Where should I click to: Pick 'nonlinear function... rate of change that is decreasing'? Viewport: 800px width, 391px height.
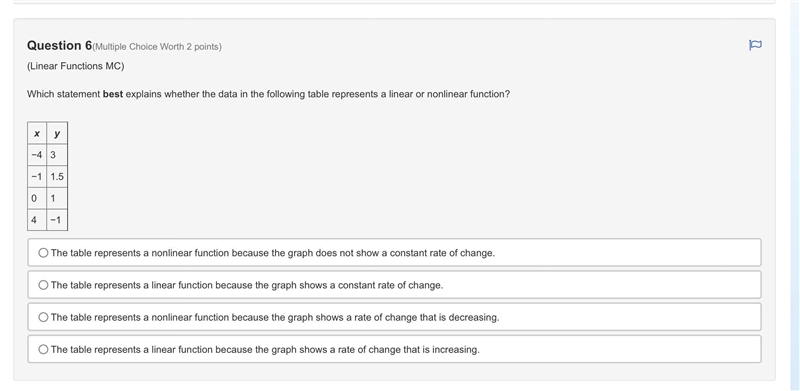point(394,317)
